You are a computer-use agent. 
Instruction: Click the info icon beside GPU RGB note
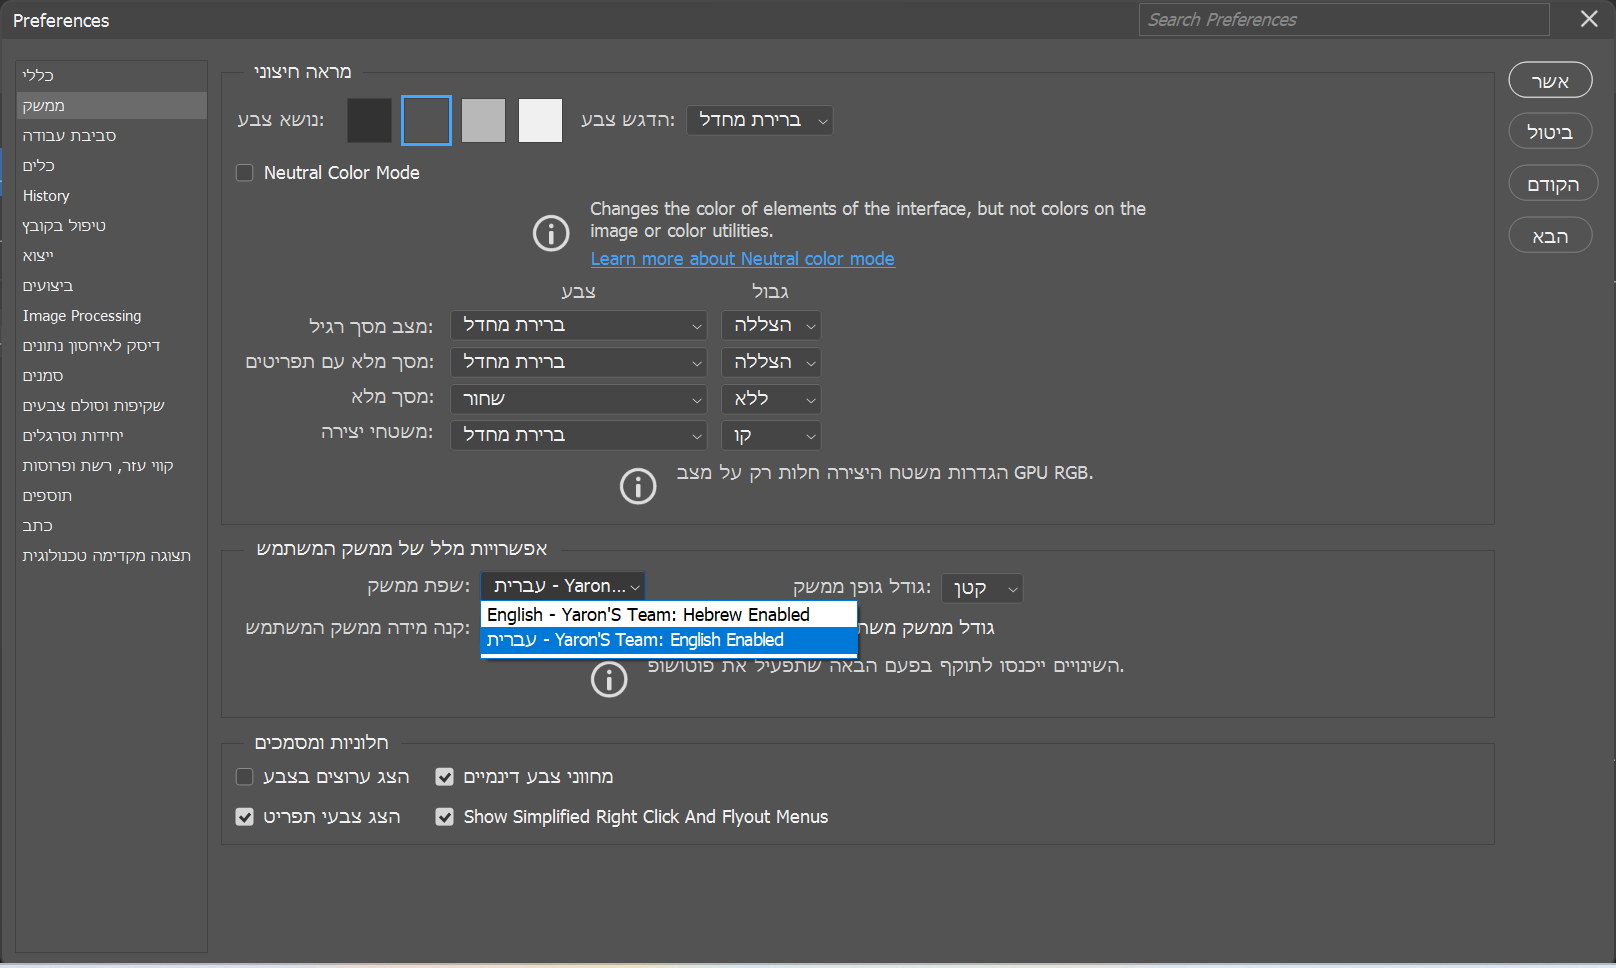[x=638, y=486]
